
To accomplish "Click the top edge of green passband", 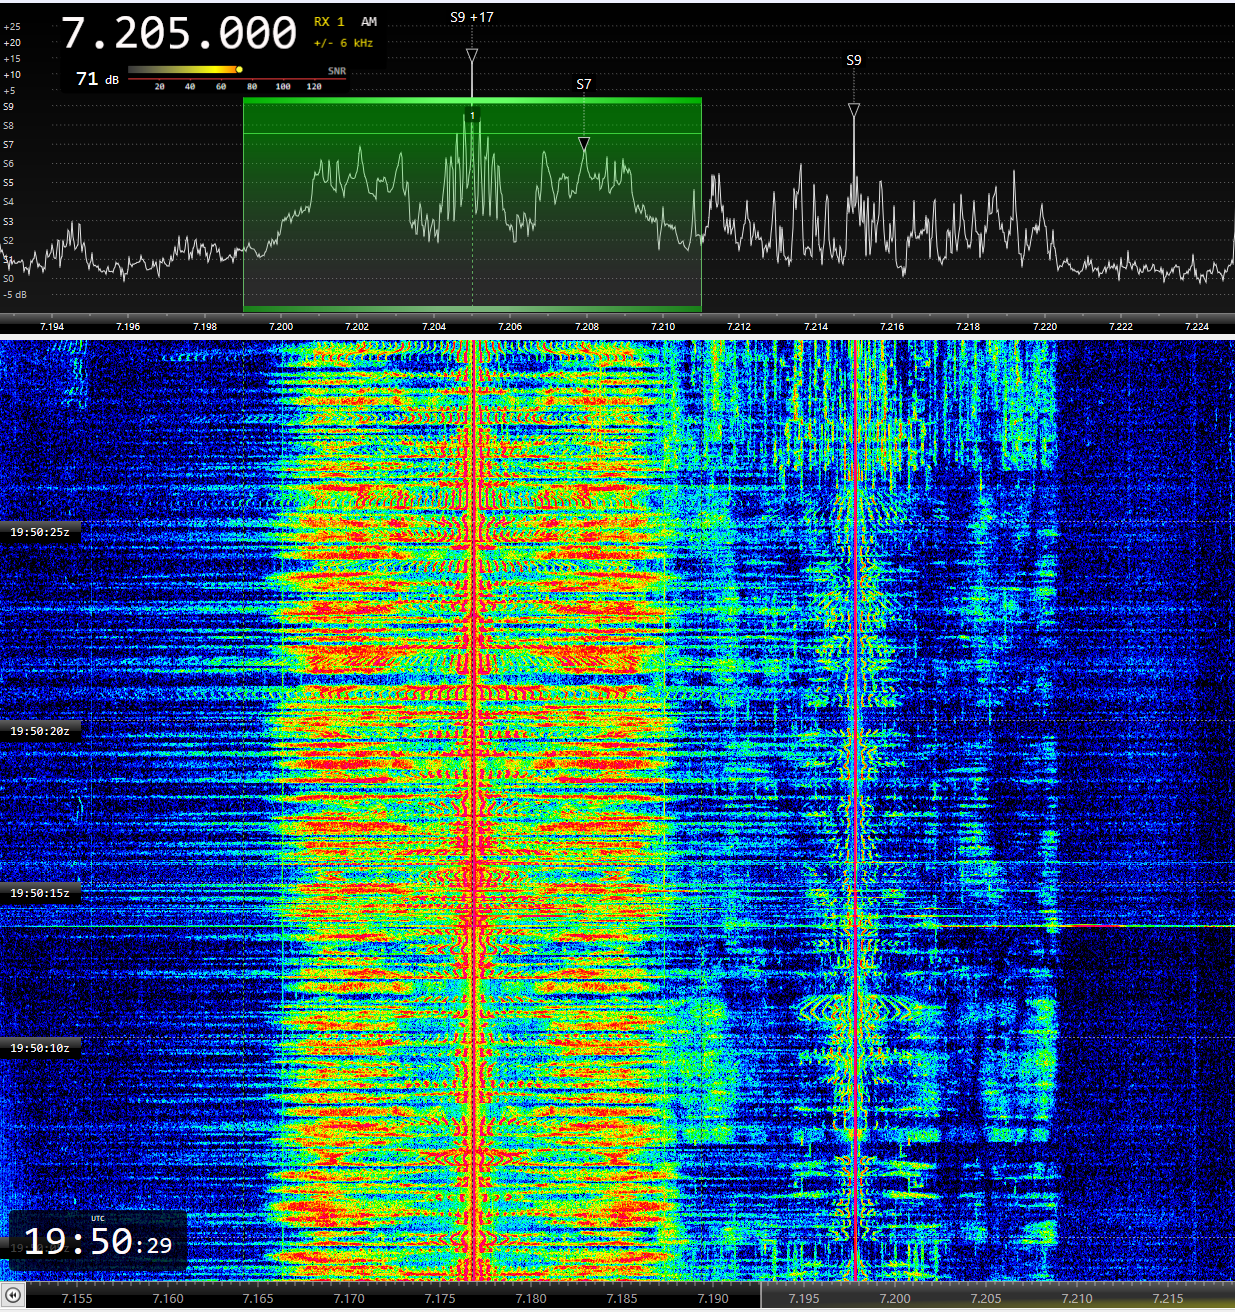I will [472, 99].
